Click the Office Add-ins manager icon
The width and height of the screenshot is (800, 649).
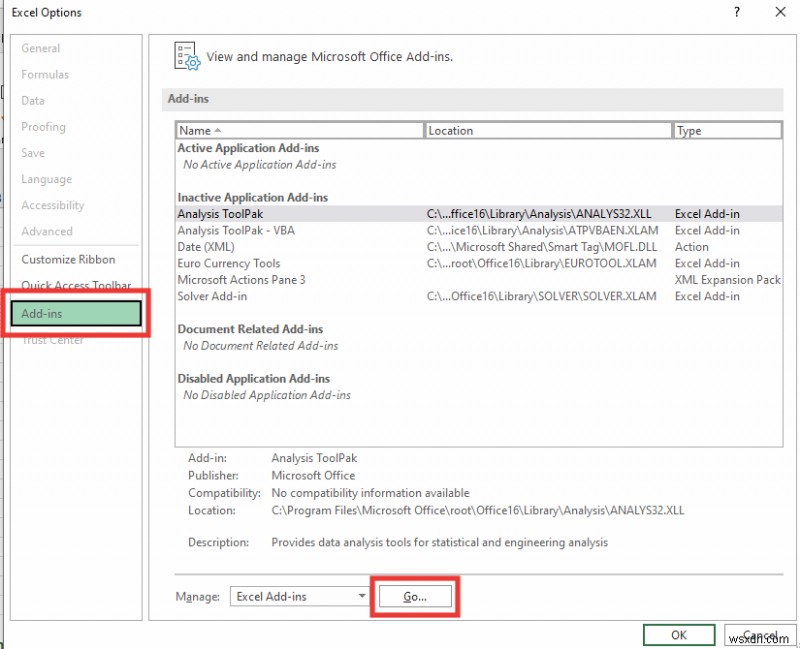pos(186,56)
